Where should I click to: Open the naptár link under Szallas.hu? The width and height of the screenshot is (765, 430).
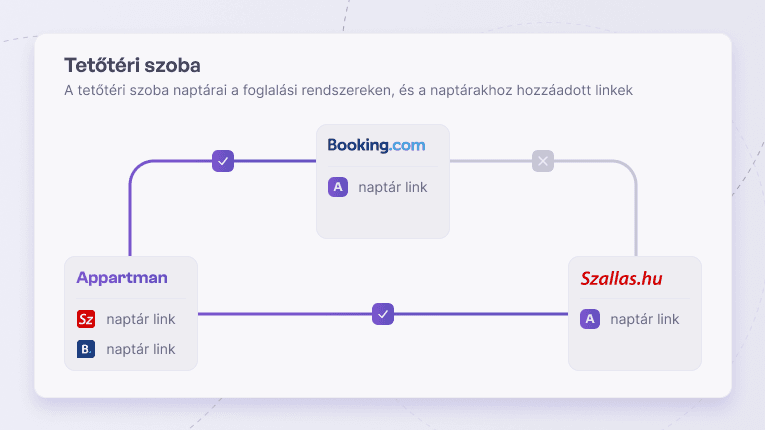pos(644,319)
